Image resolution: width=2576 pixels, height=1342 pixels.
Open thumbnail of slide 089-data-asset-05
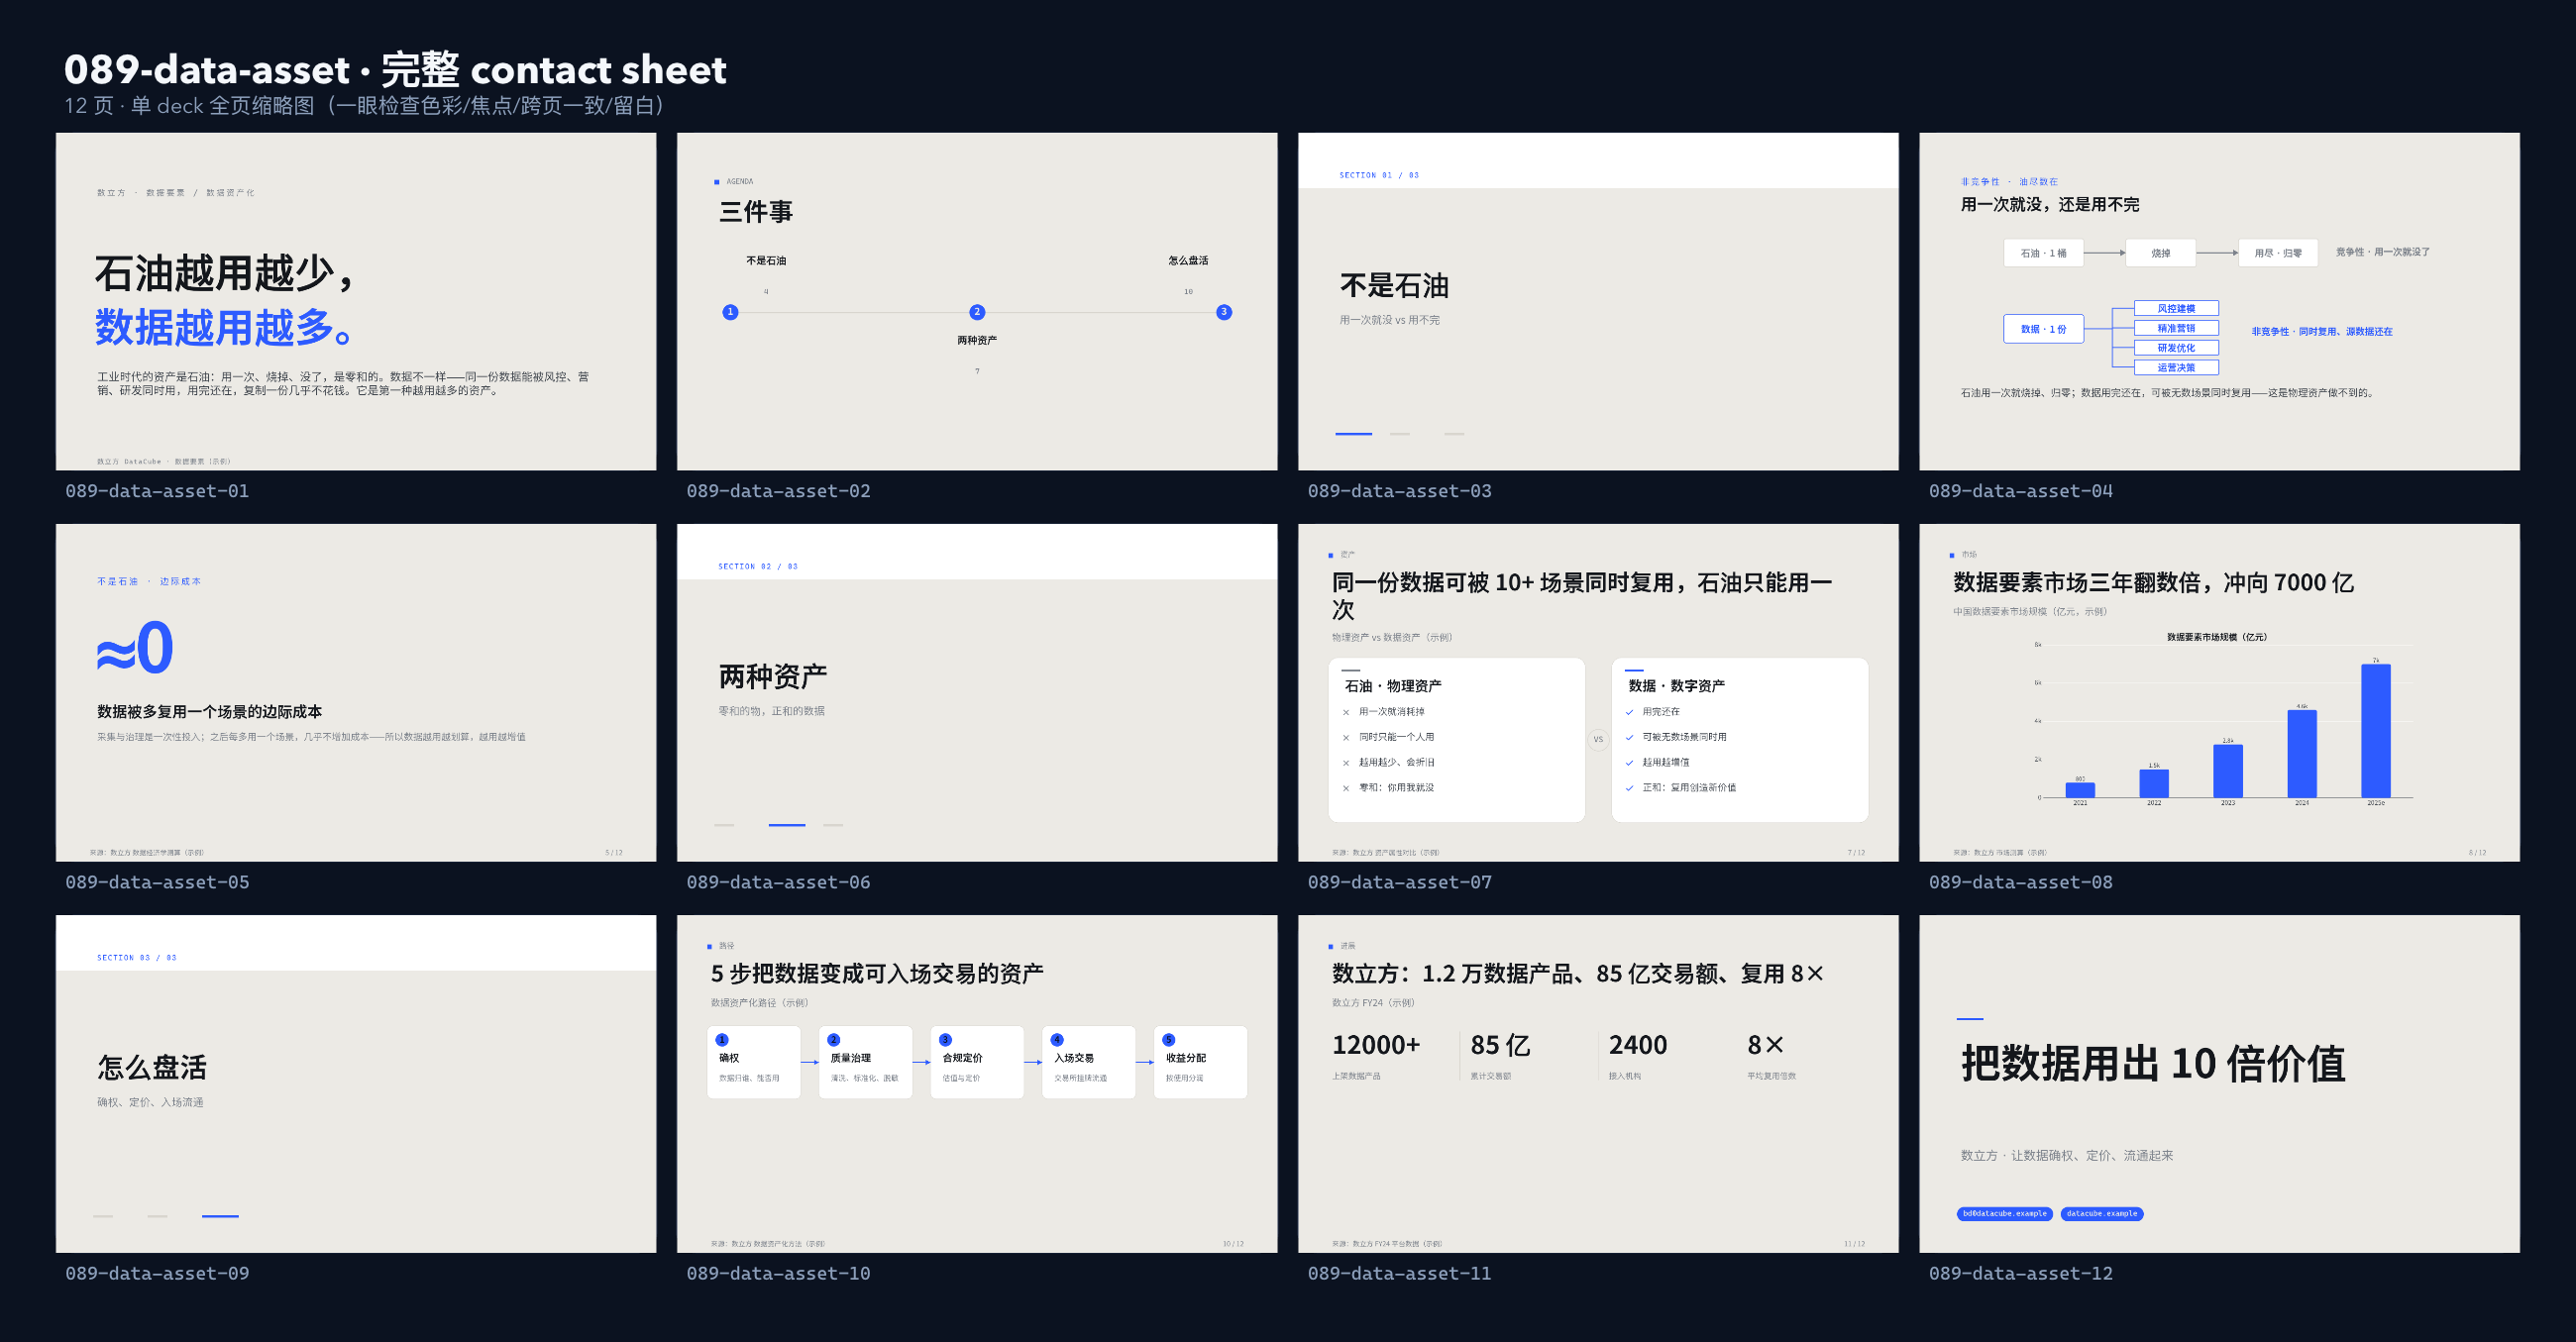[356, 693]
